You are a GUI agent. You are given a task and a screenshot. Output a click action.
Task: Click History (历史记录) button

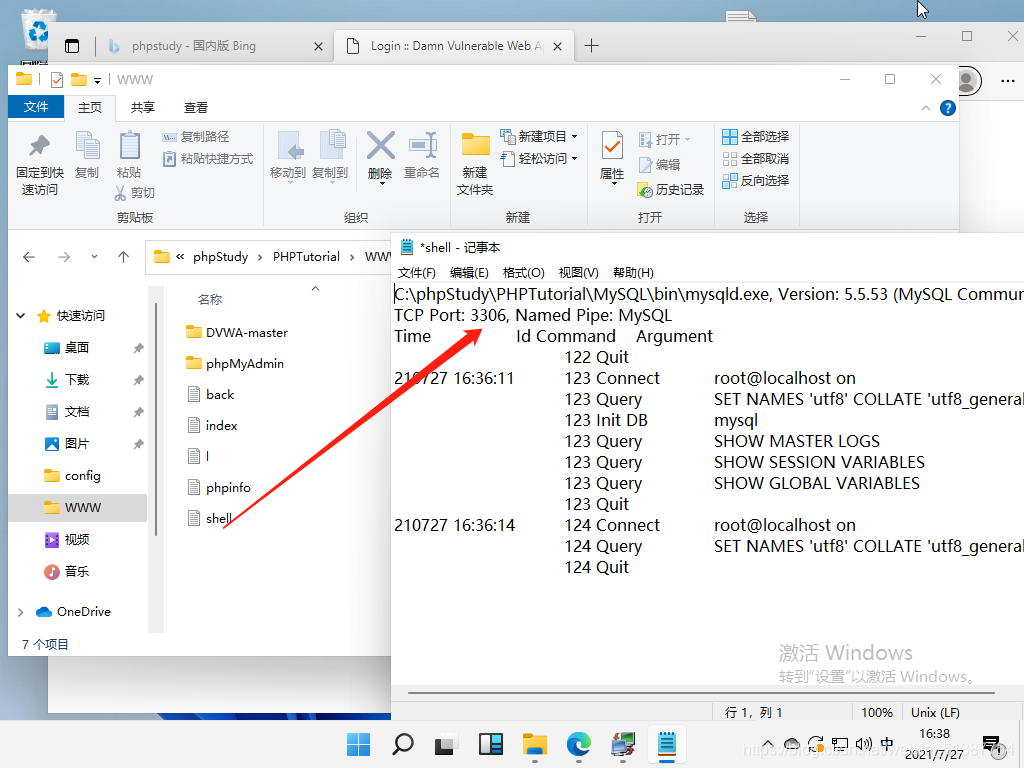[671, 189]
